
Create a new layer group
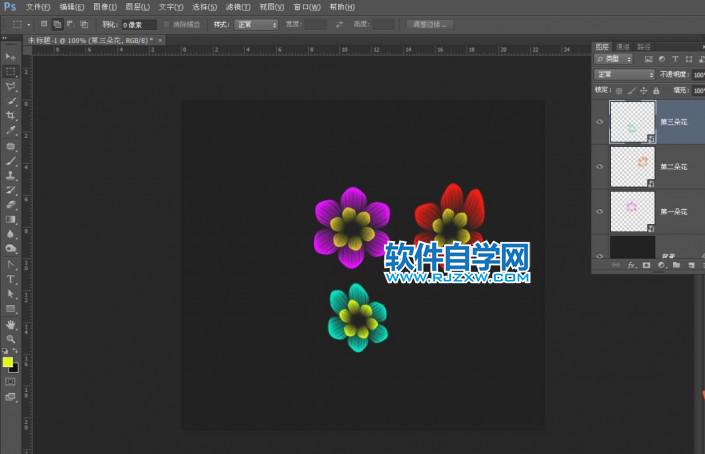pos(676,265)
